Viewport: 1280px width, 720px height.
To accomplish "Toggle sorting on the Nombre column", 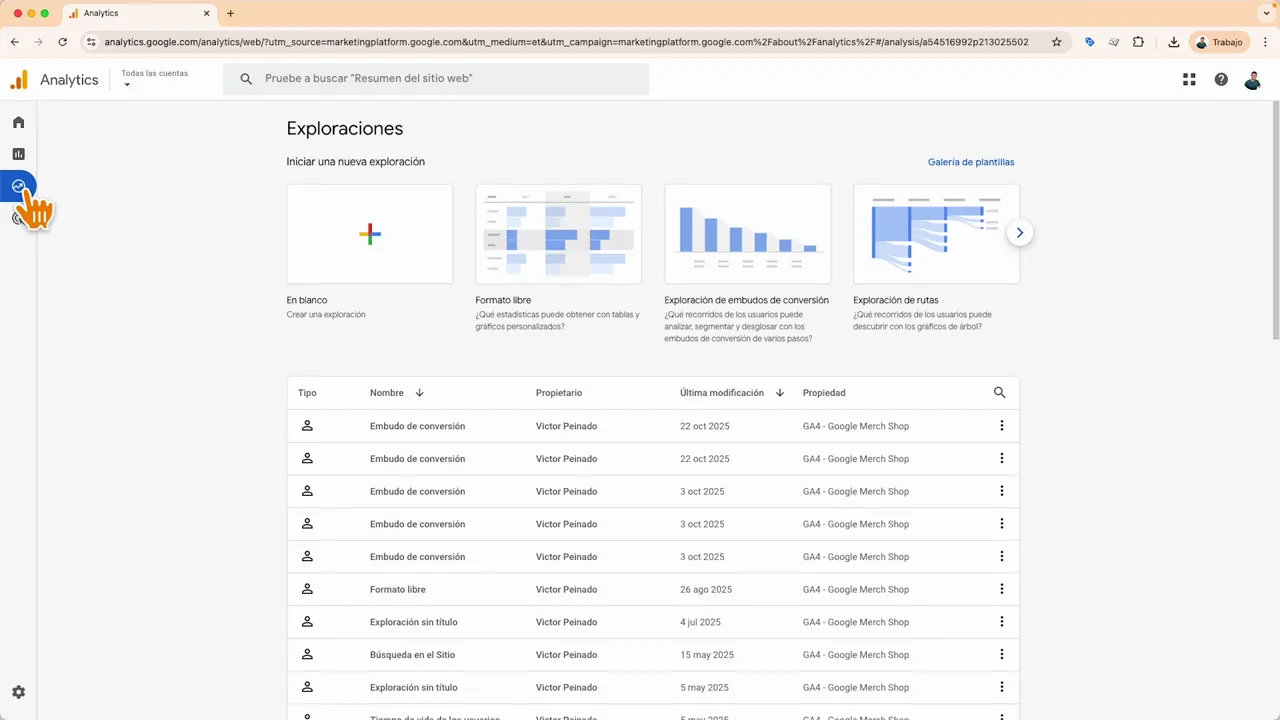I will [419, 392].
